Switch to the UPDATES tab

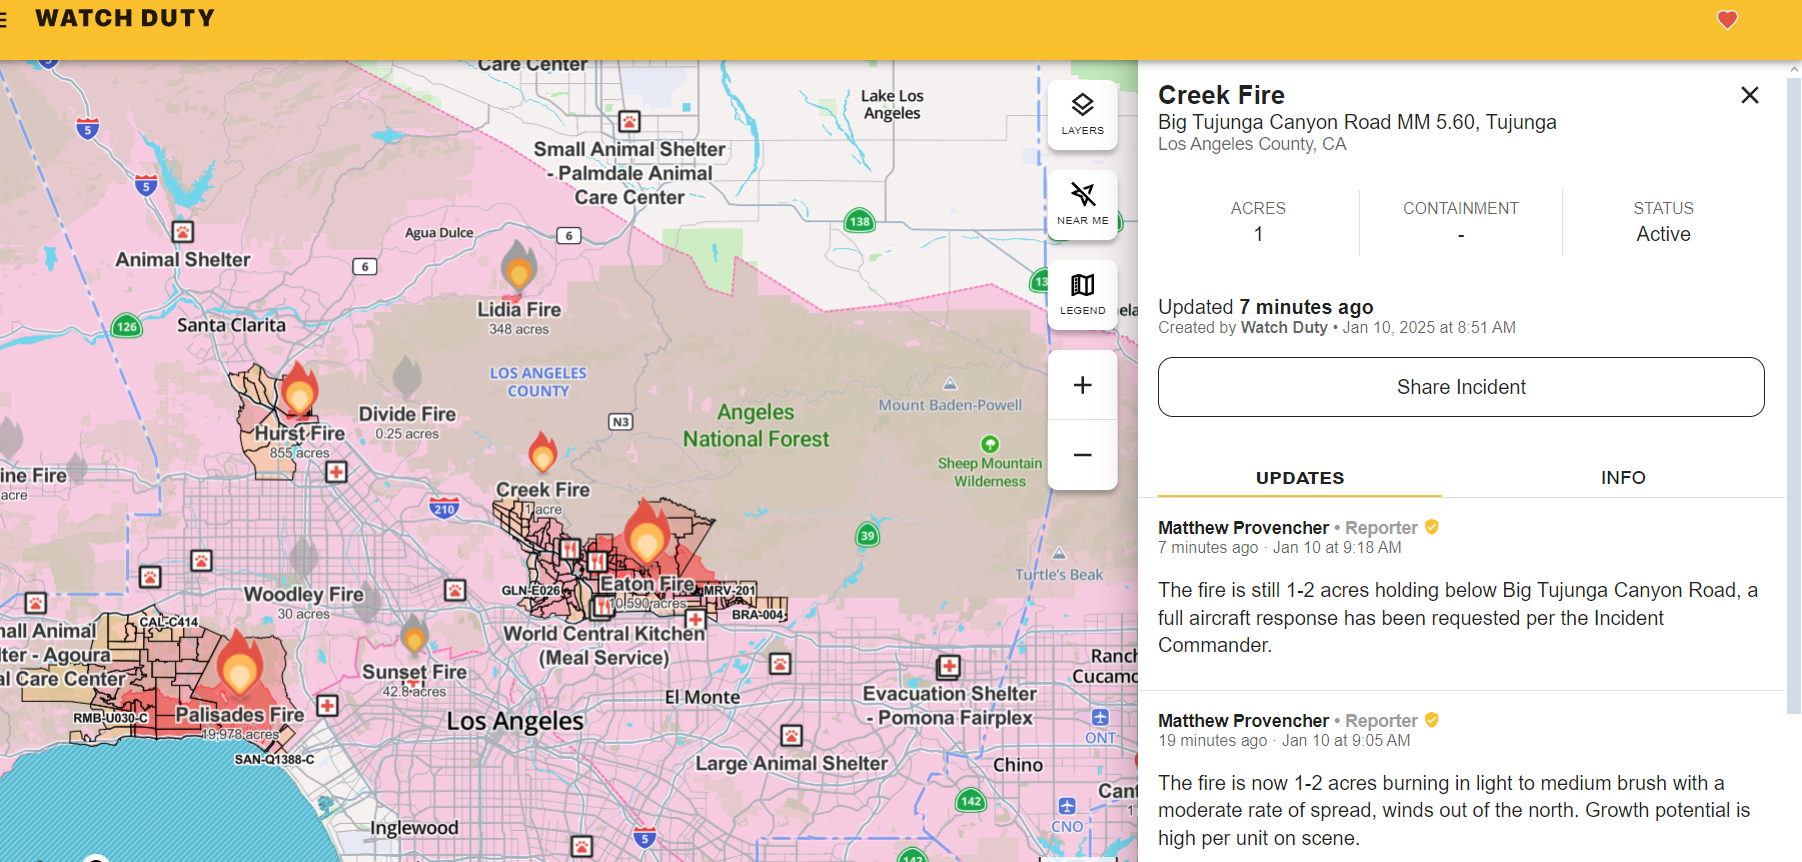[x=1300, y=478]
